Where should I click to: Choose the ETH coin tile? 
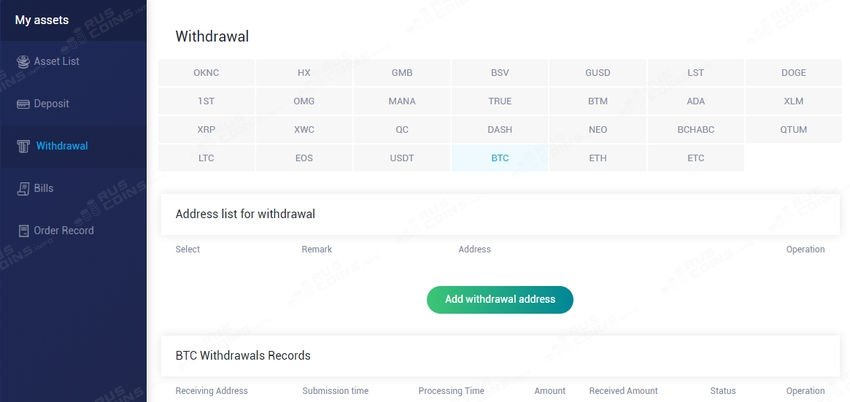click(x=598, y=158)
